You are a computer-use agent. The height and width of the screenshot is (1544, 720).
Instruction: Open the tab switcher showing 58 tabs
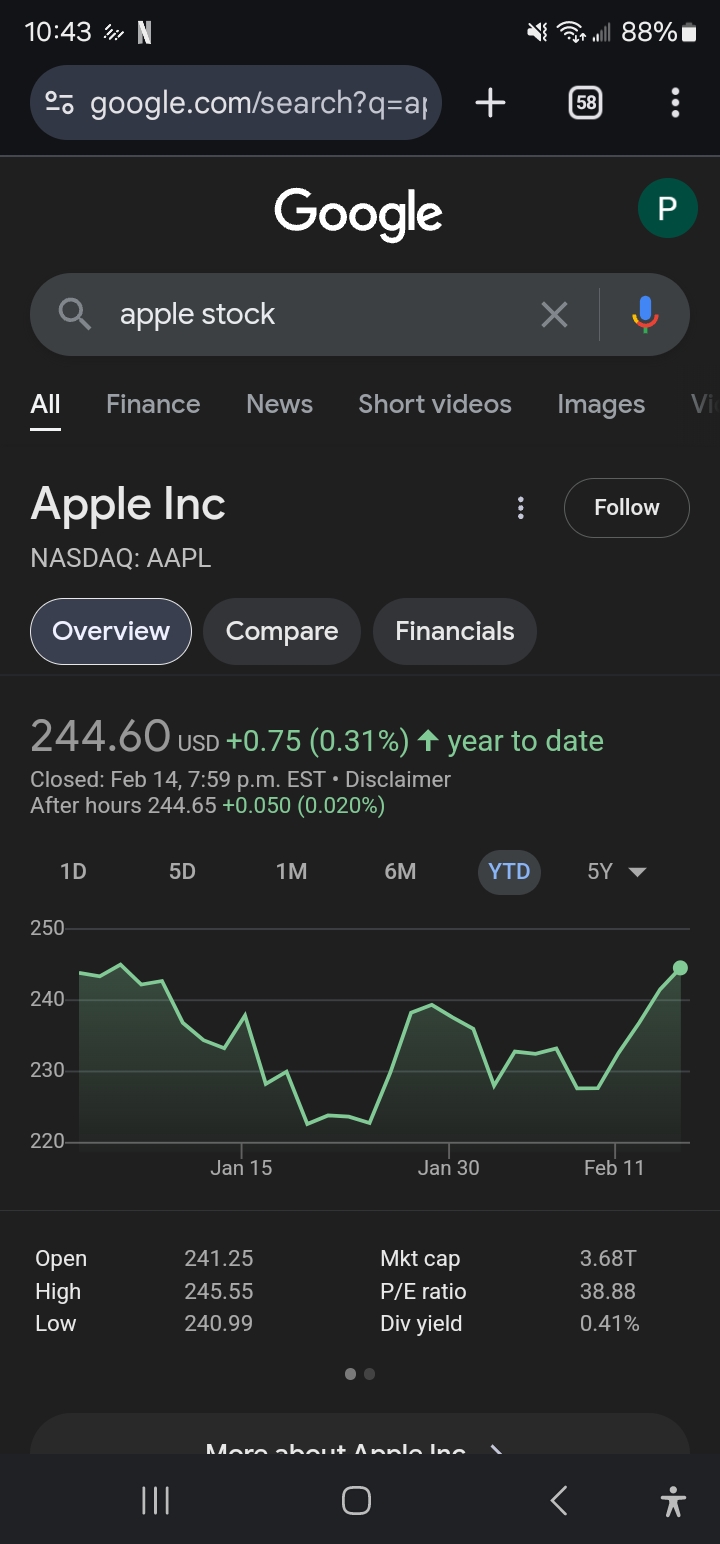point(585,103)
